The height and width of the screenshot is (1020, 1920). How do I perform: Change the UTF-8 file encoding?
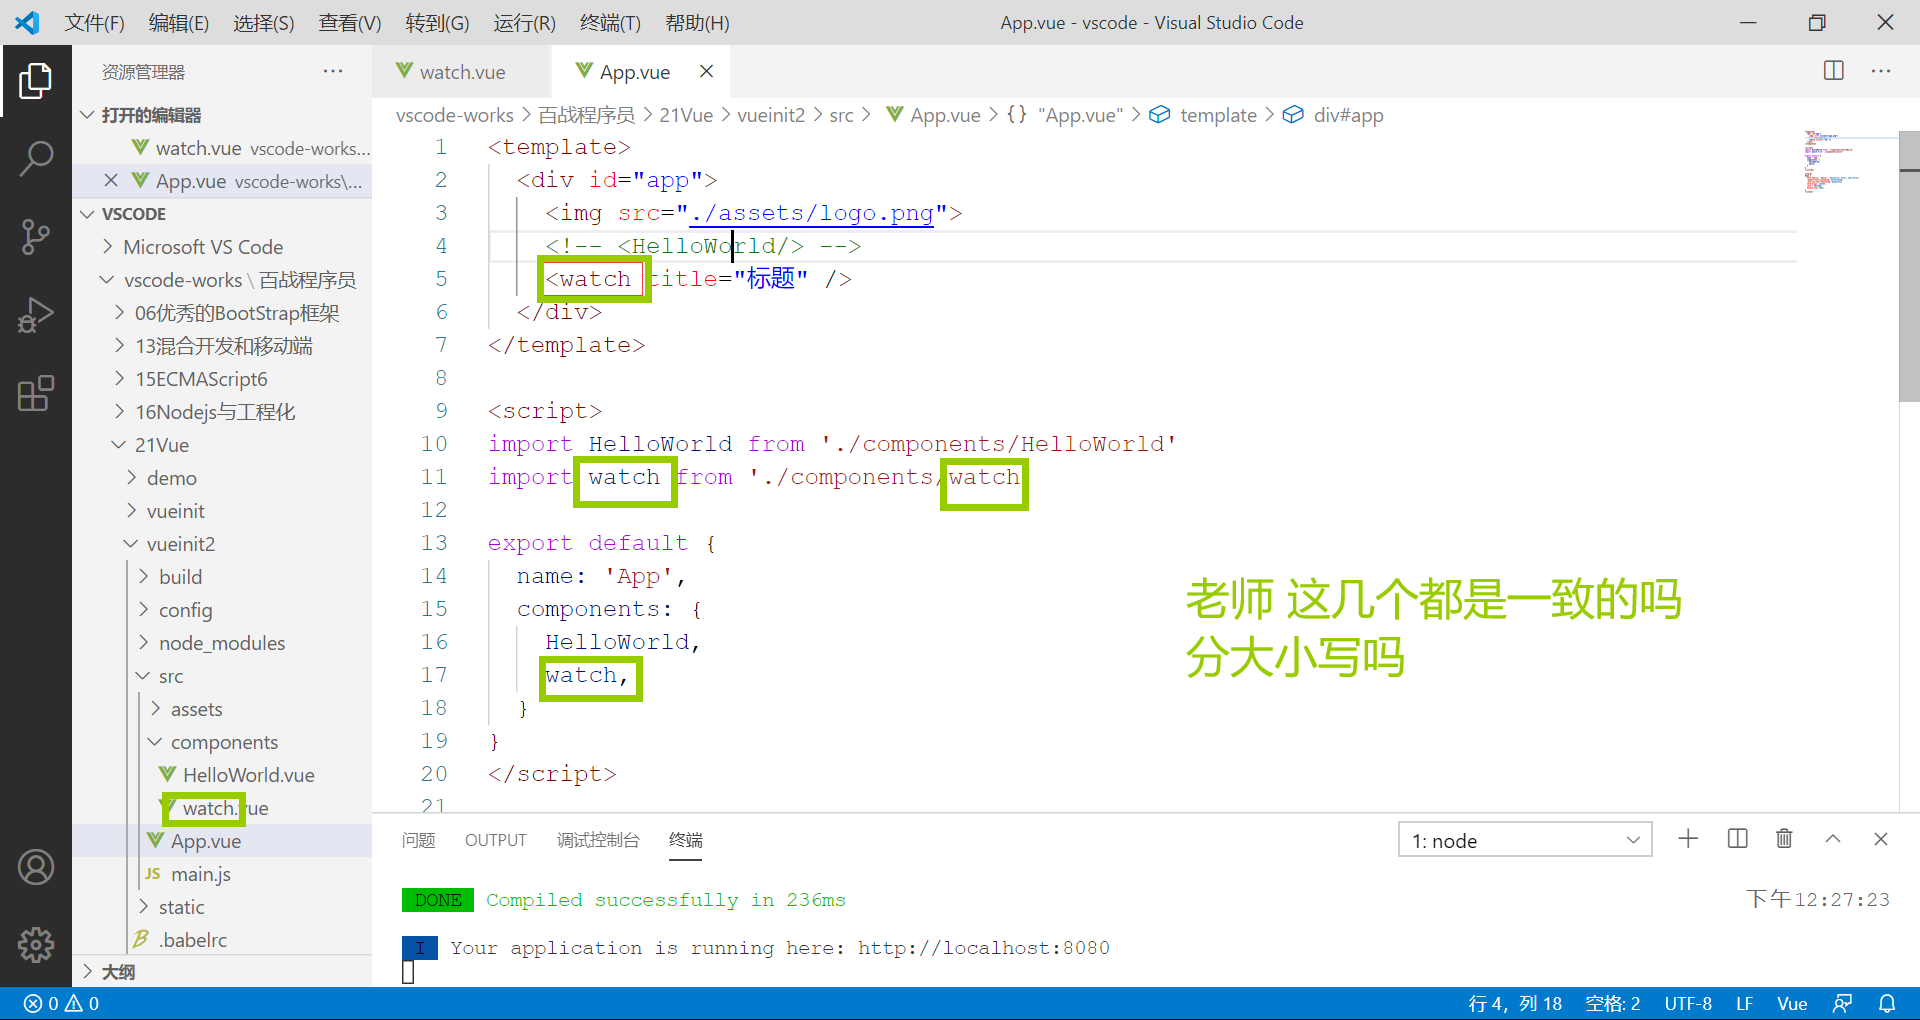tap(1688, 1003)
